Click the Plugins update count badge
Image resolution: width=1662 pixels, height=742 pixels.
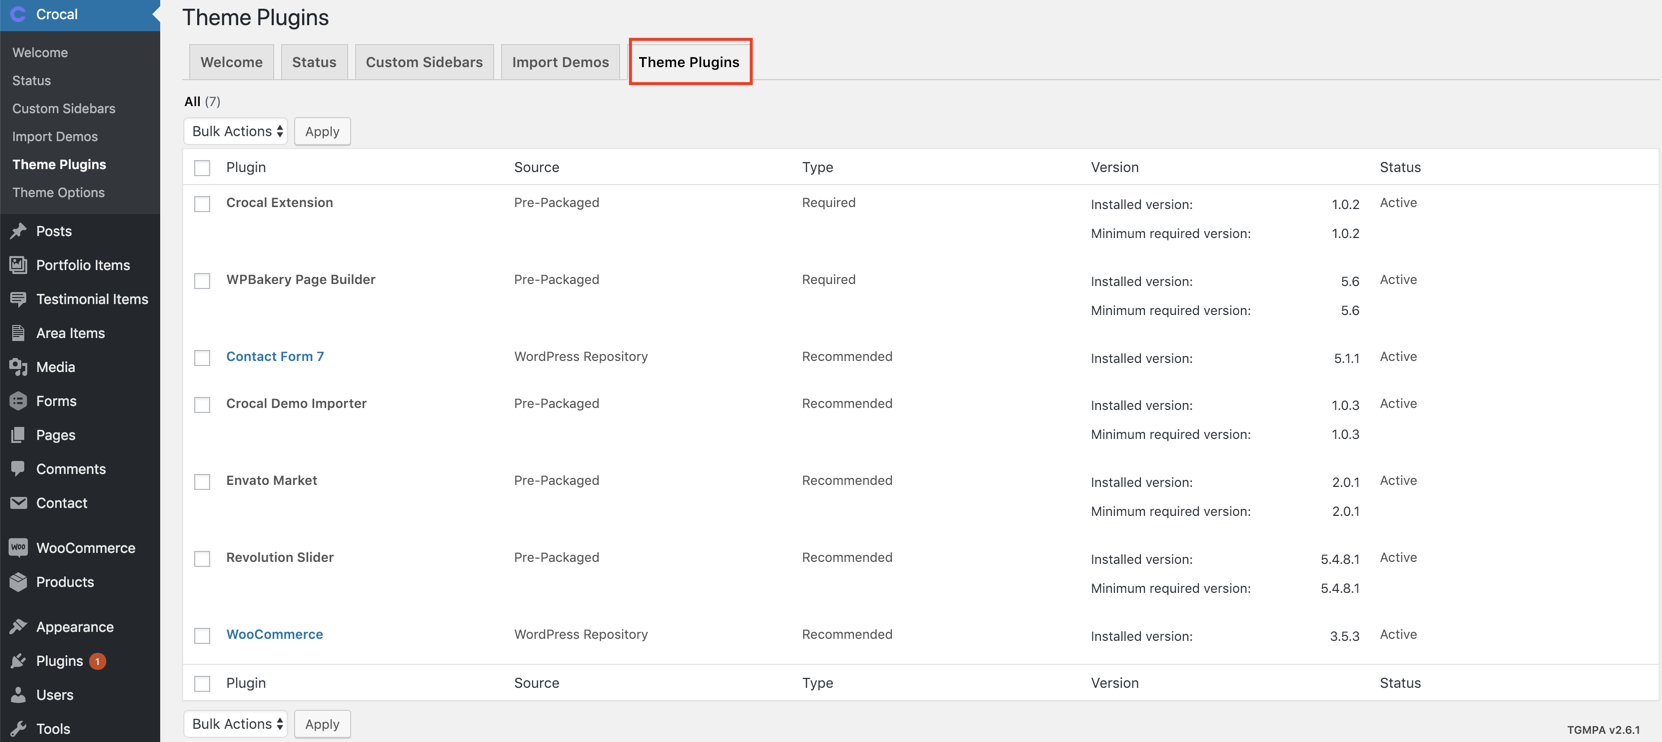(97, 661)
